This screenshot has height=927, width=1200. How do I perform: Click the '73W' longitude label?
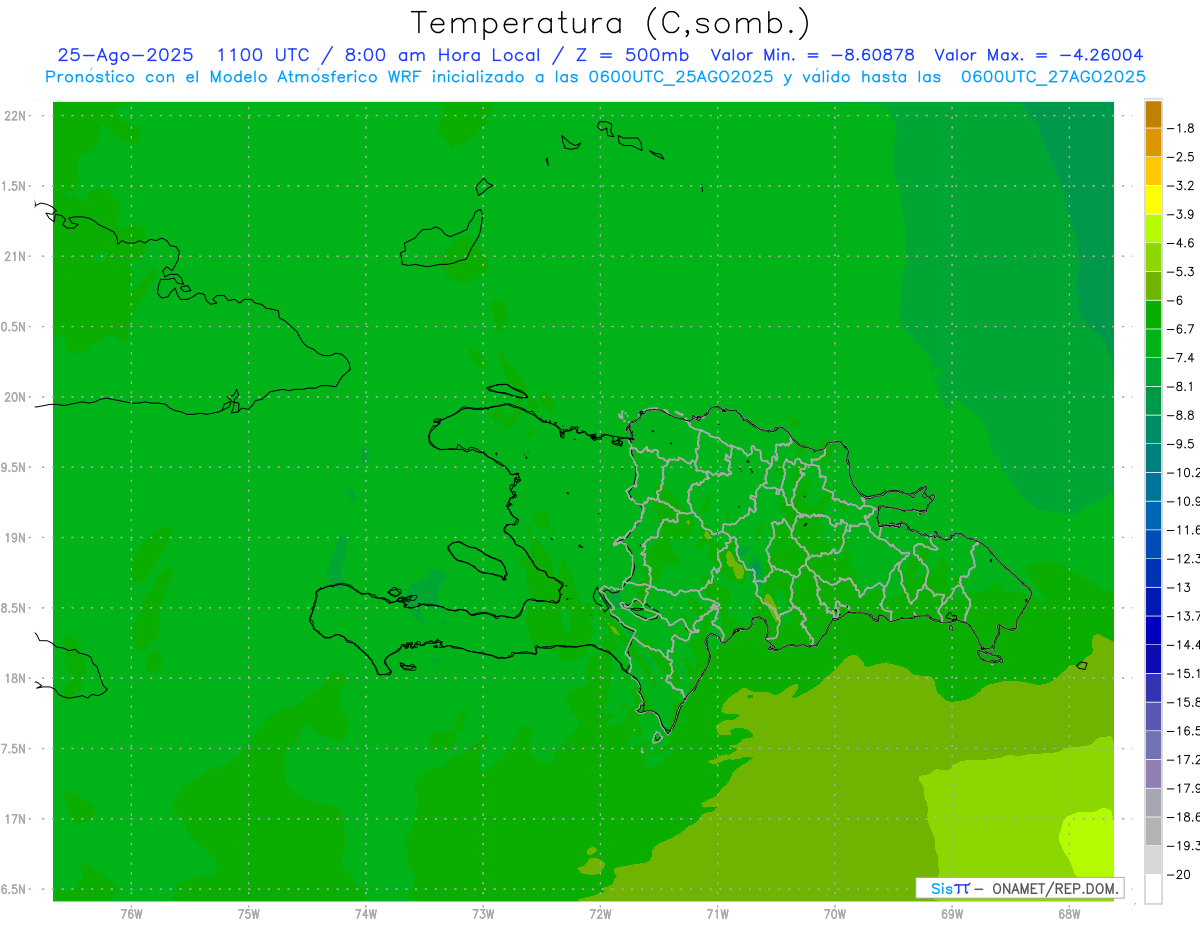(x=483, y=913)
